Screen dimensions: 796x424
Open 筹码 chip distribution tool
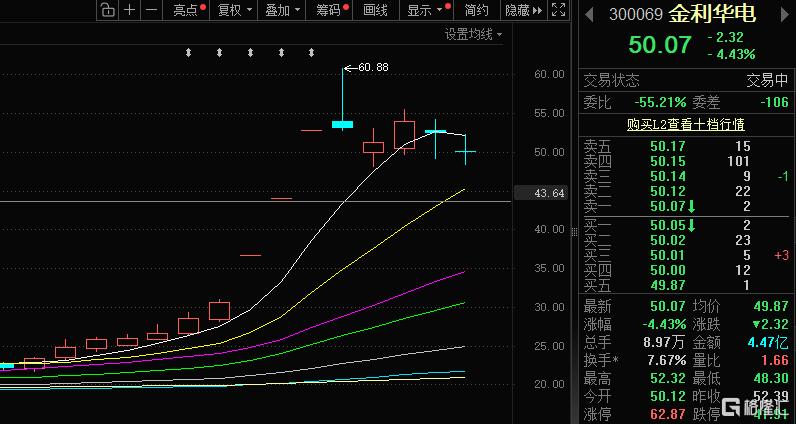point(332,10)
